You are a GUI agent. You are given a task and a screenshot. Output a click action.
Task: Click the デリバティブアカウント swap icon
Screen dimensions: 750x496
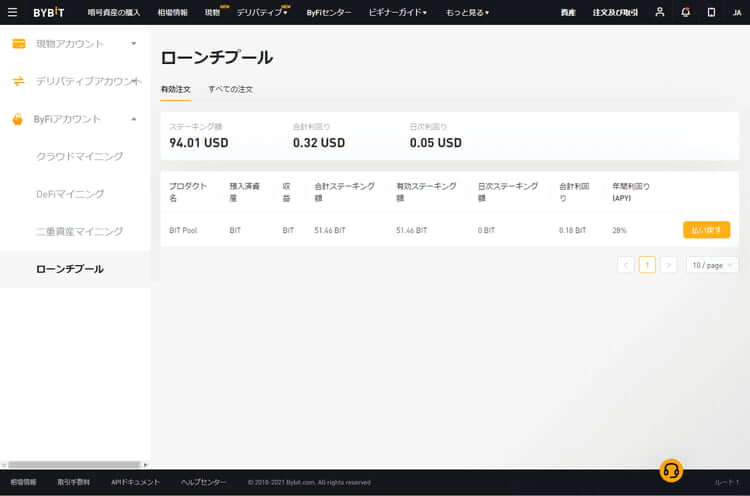point(19,81)
